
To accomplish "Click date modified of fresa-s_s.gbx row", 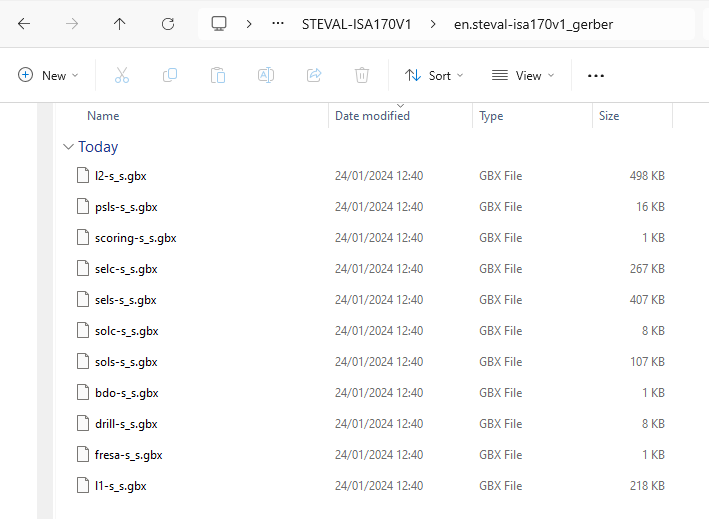I will 379,455.
